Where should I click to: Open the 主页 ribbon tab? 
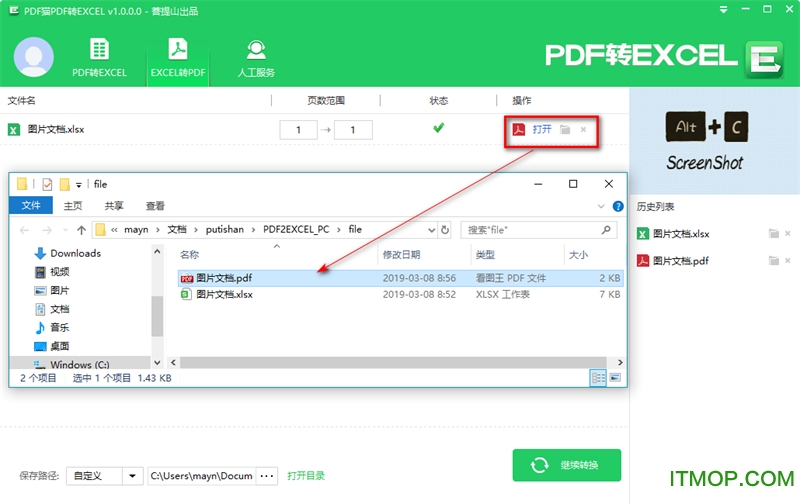click(72, 206)
